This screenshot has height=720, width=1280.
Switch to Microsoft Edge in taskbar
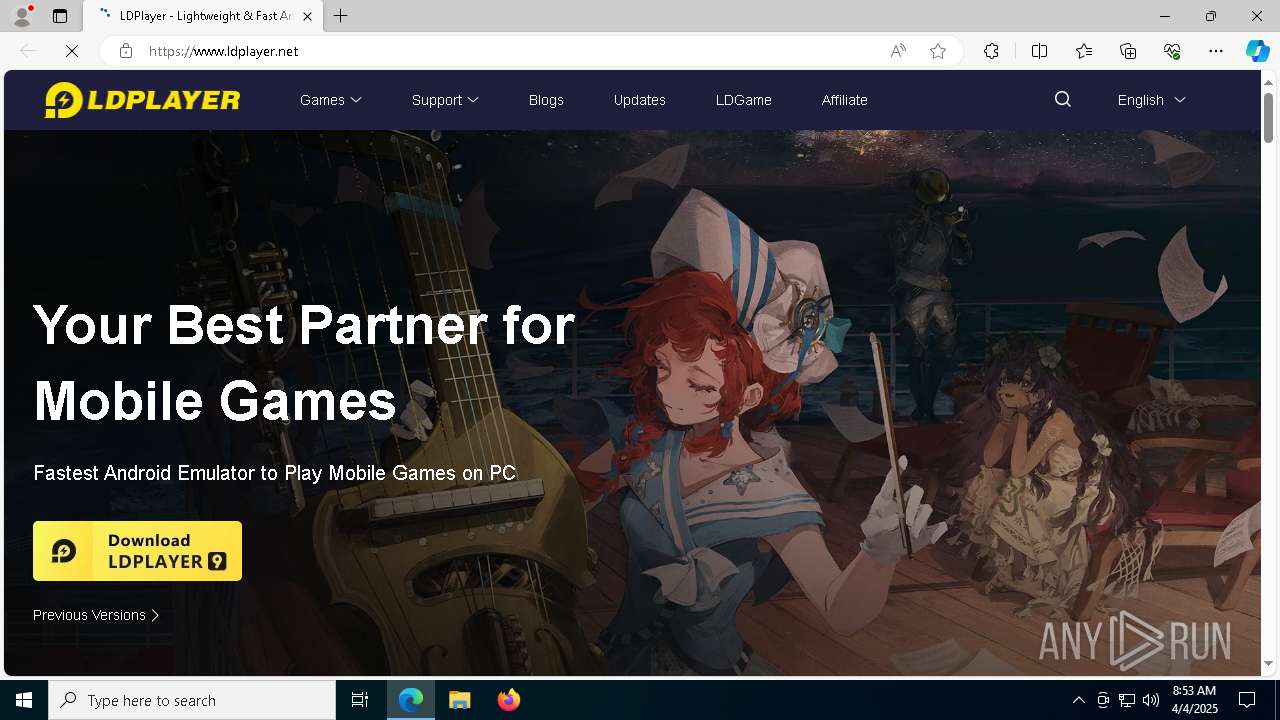[x=411, y=700]
